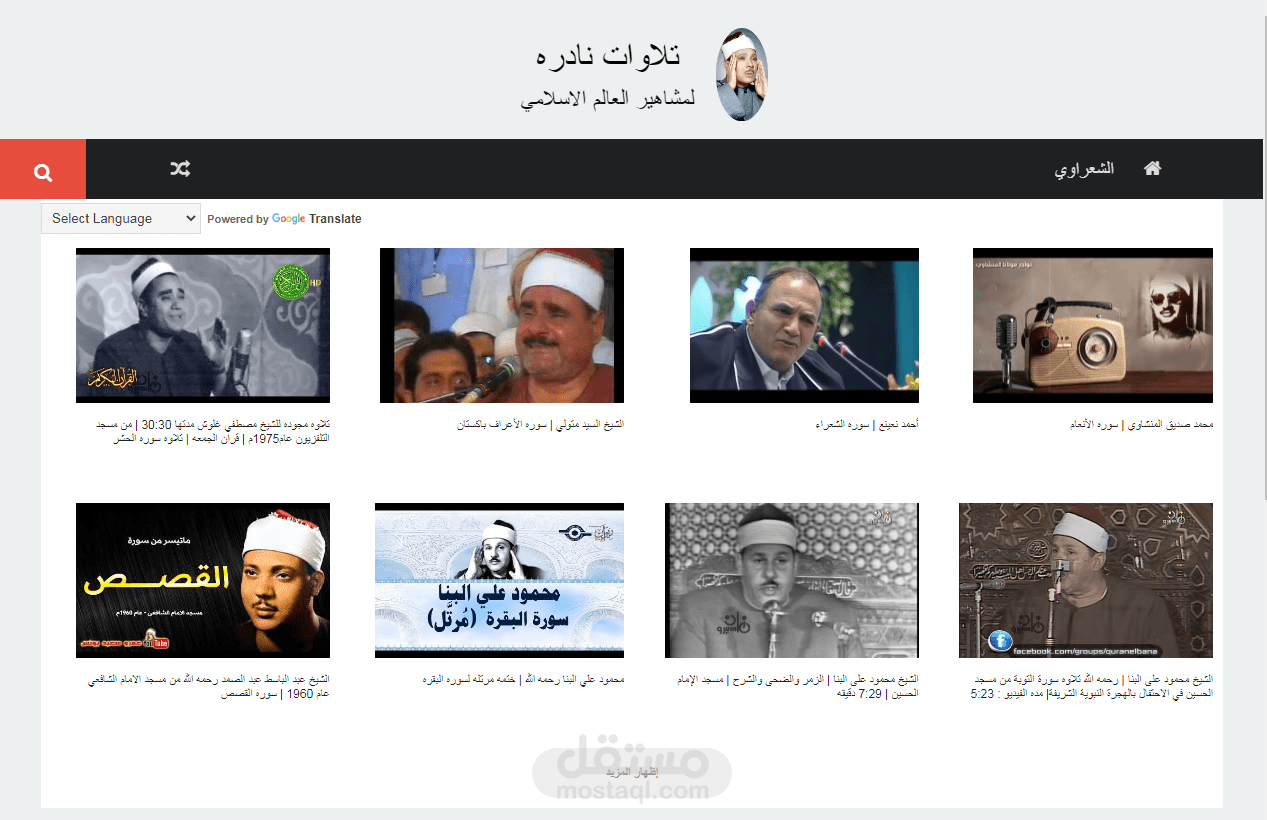Open the سورة البقرة blue banner thumbnail

499,580
